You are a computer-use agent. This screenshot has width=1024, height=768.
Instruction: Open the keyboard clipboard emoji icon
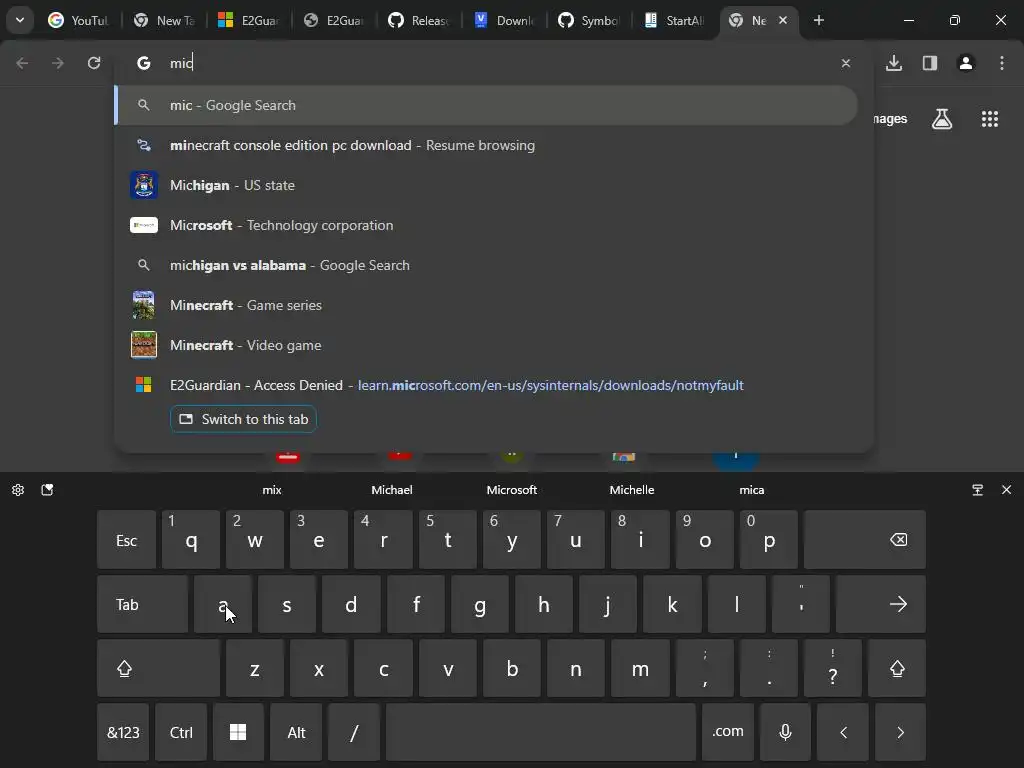(x=47, y=490)
